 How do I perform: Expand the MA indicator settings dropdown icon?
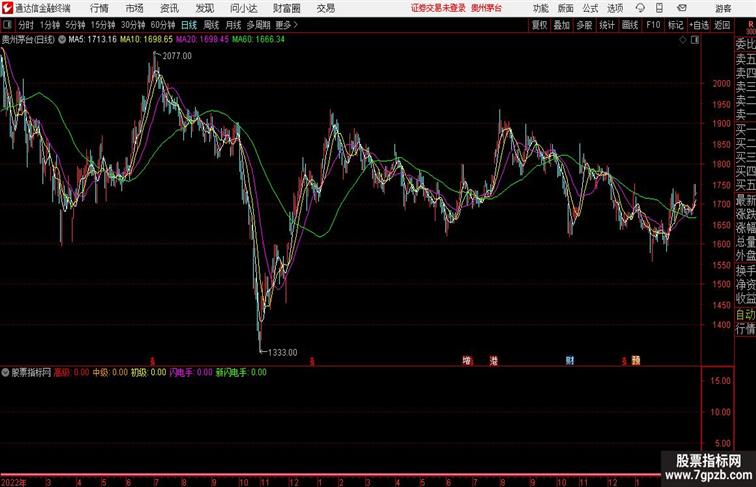[x=62, y=40]
